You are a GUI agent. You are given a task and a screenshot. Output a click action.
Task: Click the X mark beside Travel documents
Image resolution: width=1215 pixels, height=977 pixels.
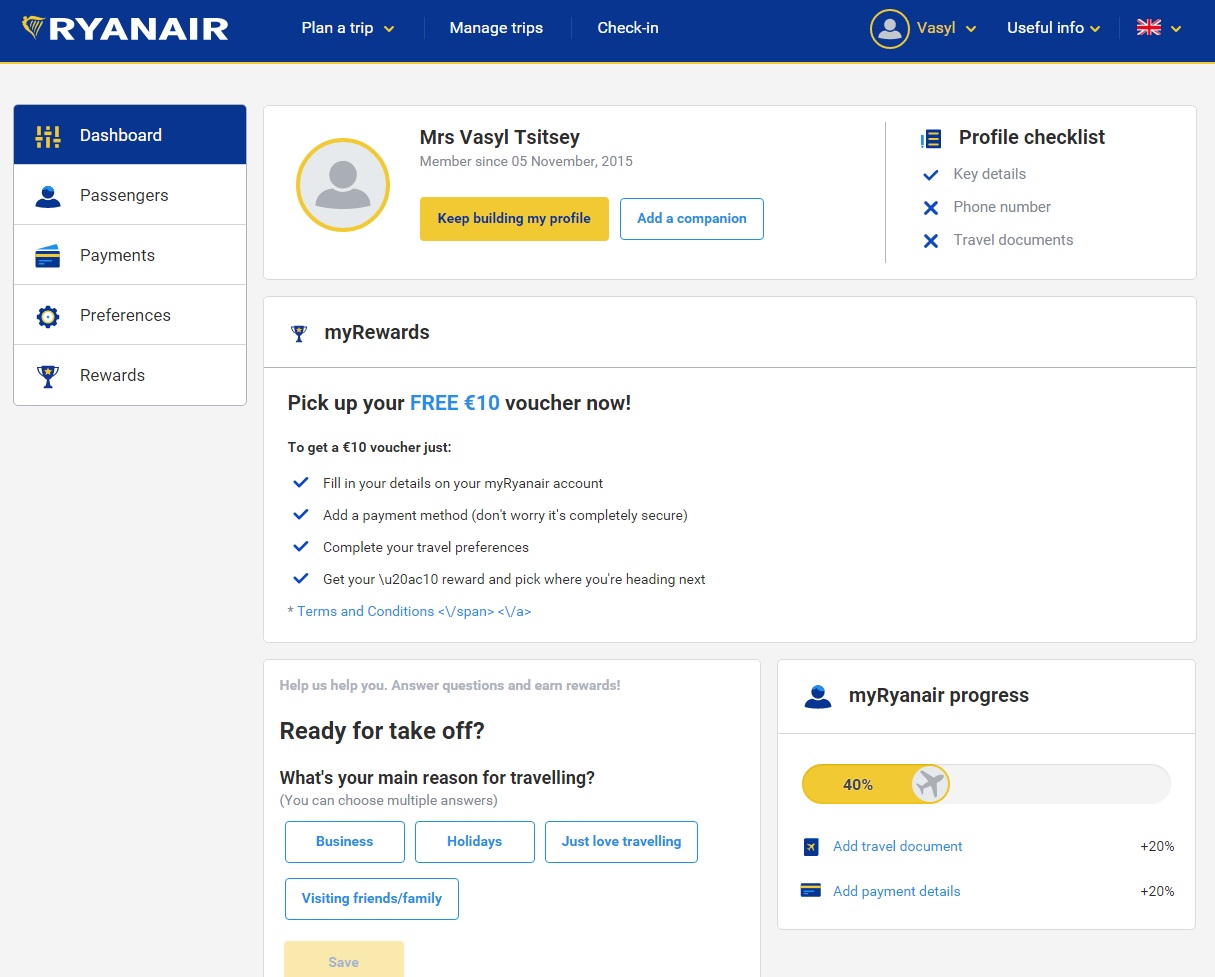[x=931, y=241]
